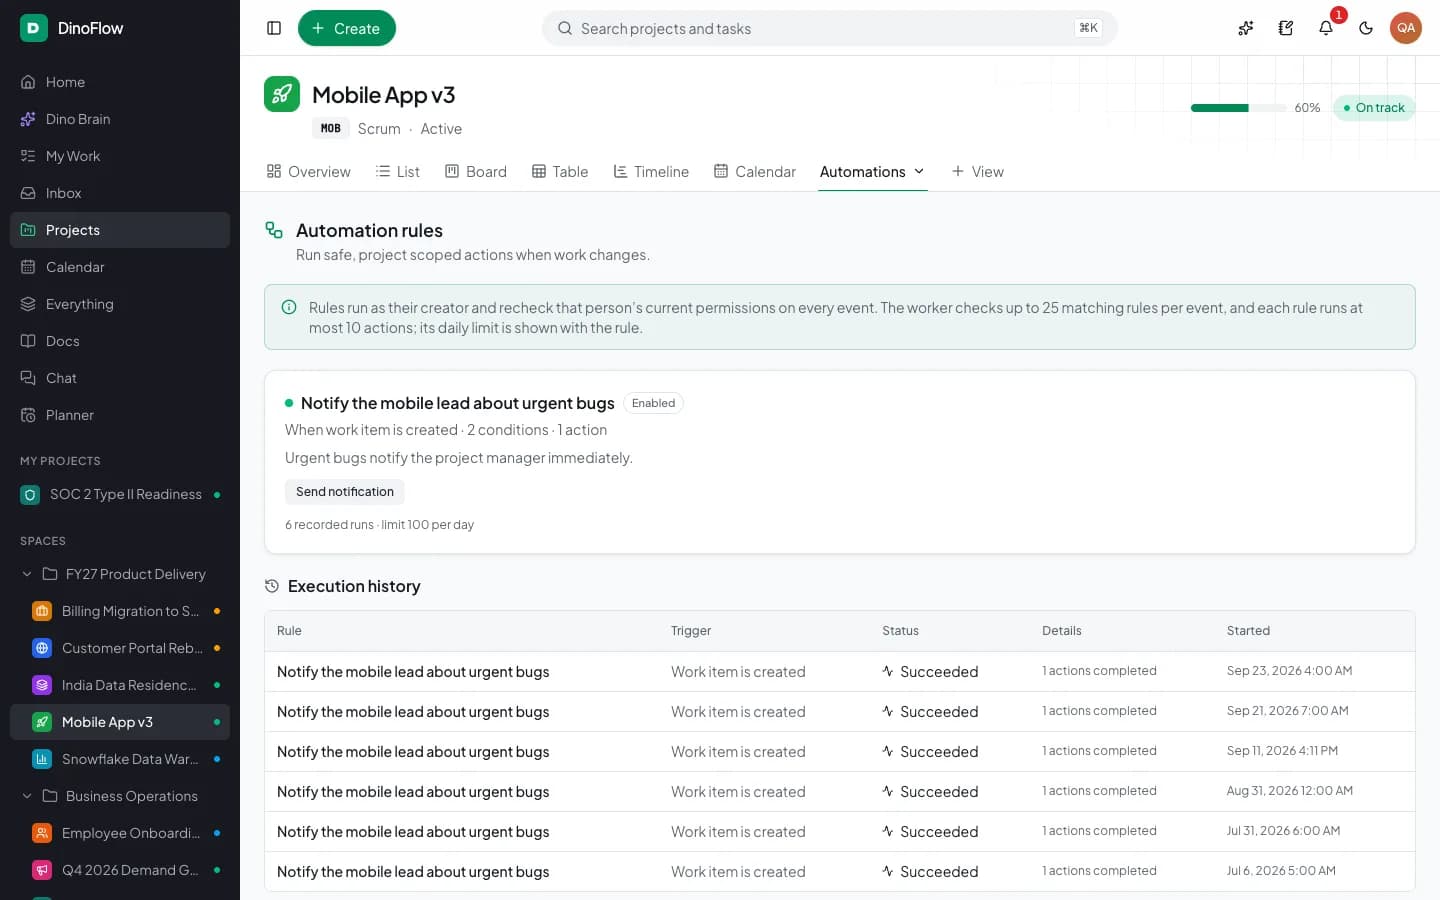The width and height of the screenshot is (1440, 900).
Task: Select Mobile App v3 in the sidebar
Action: click(120, 722)
